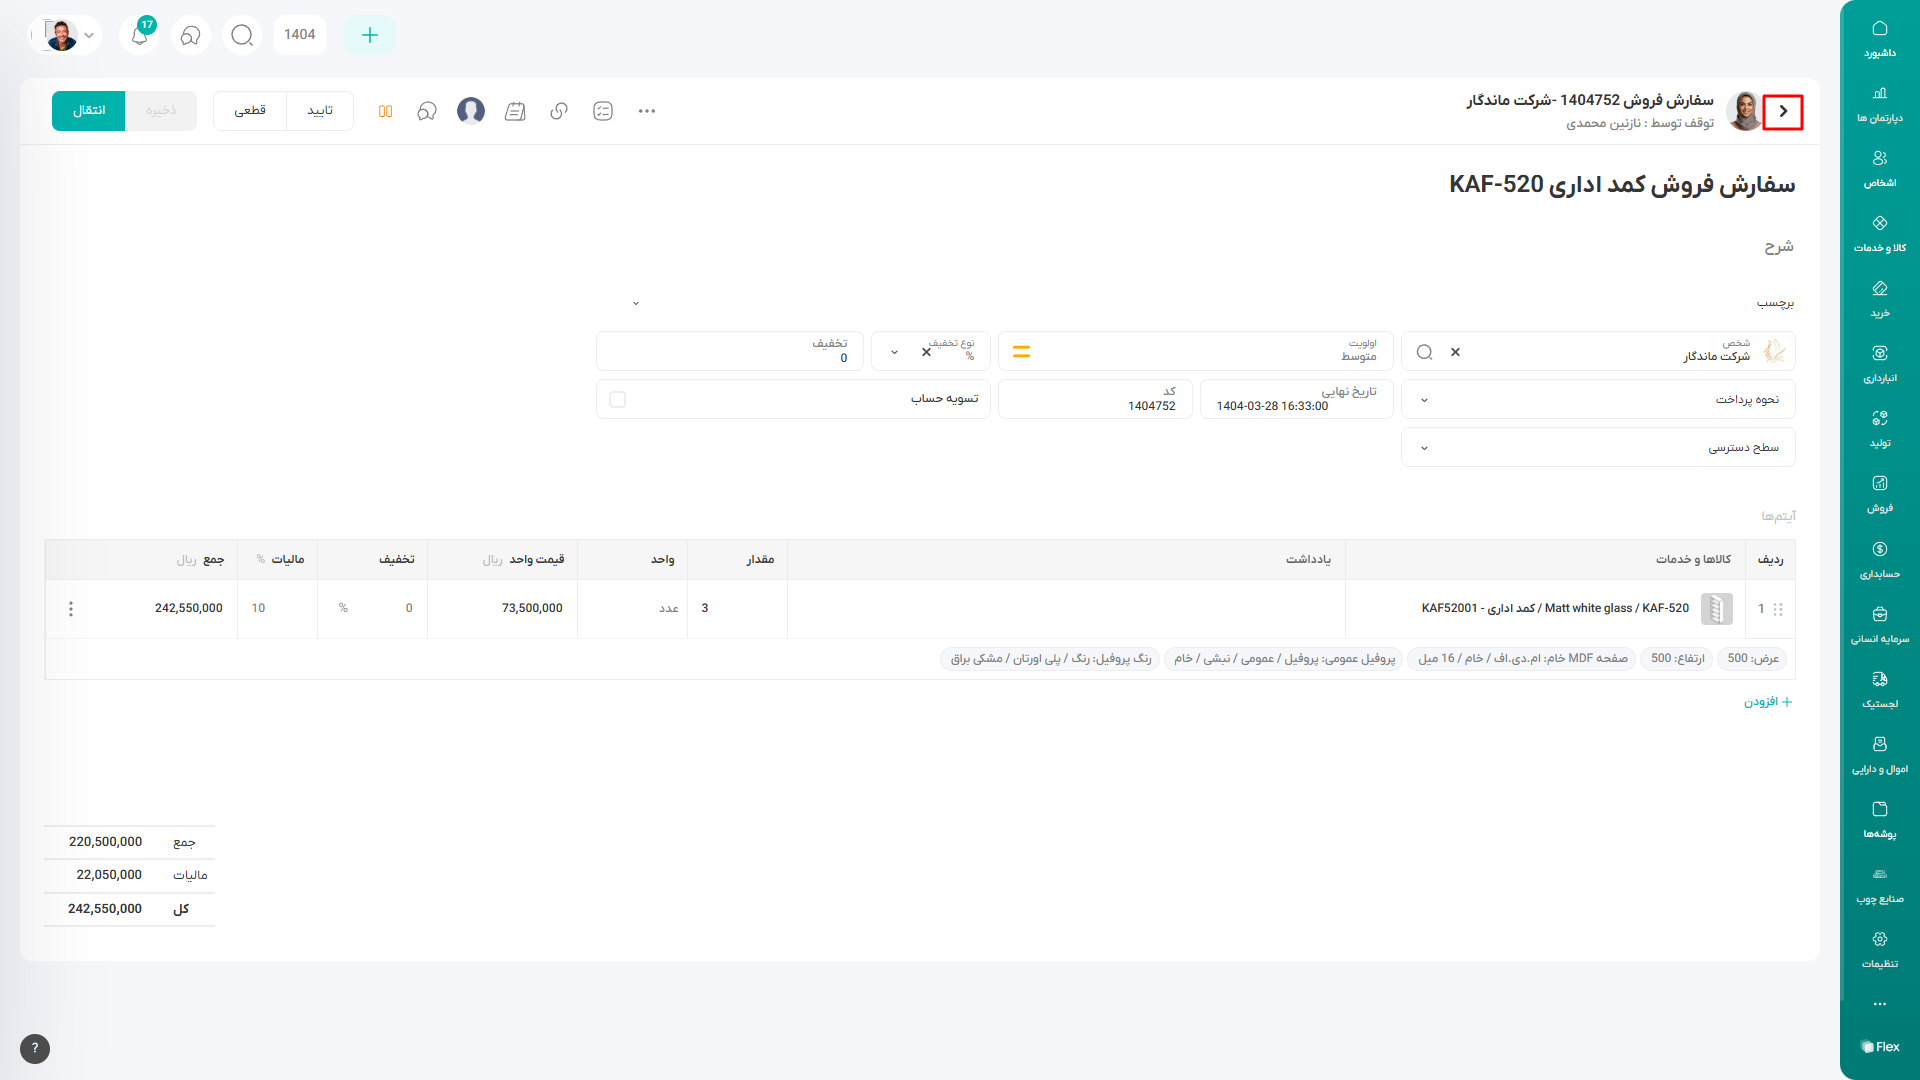Open انبارداری module in sidebar
This screenshot has width=1920, height=1080.
(x=1880, y=363)
